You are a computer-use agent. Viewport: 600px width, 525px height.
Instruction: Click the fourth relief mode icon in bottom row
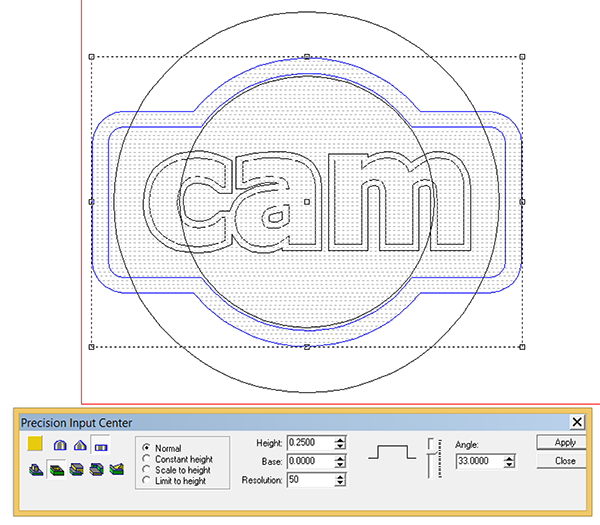pyautogui.click(x=96, y=469)
